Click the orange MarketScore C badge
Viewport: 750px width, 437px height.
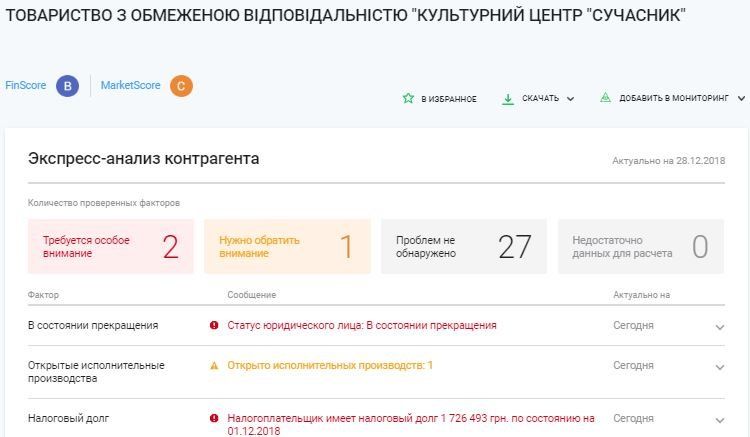coord(181,86)
